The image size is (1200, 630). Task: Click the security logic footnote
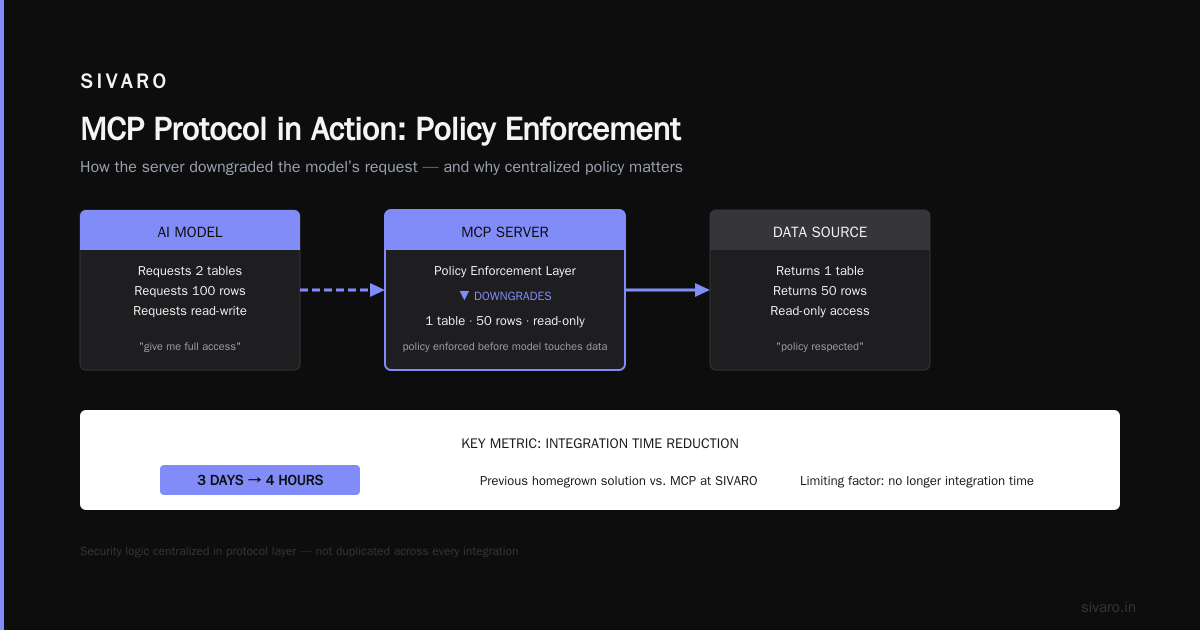click(x=299, y=551)
